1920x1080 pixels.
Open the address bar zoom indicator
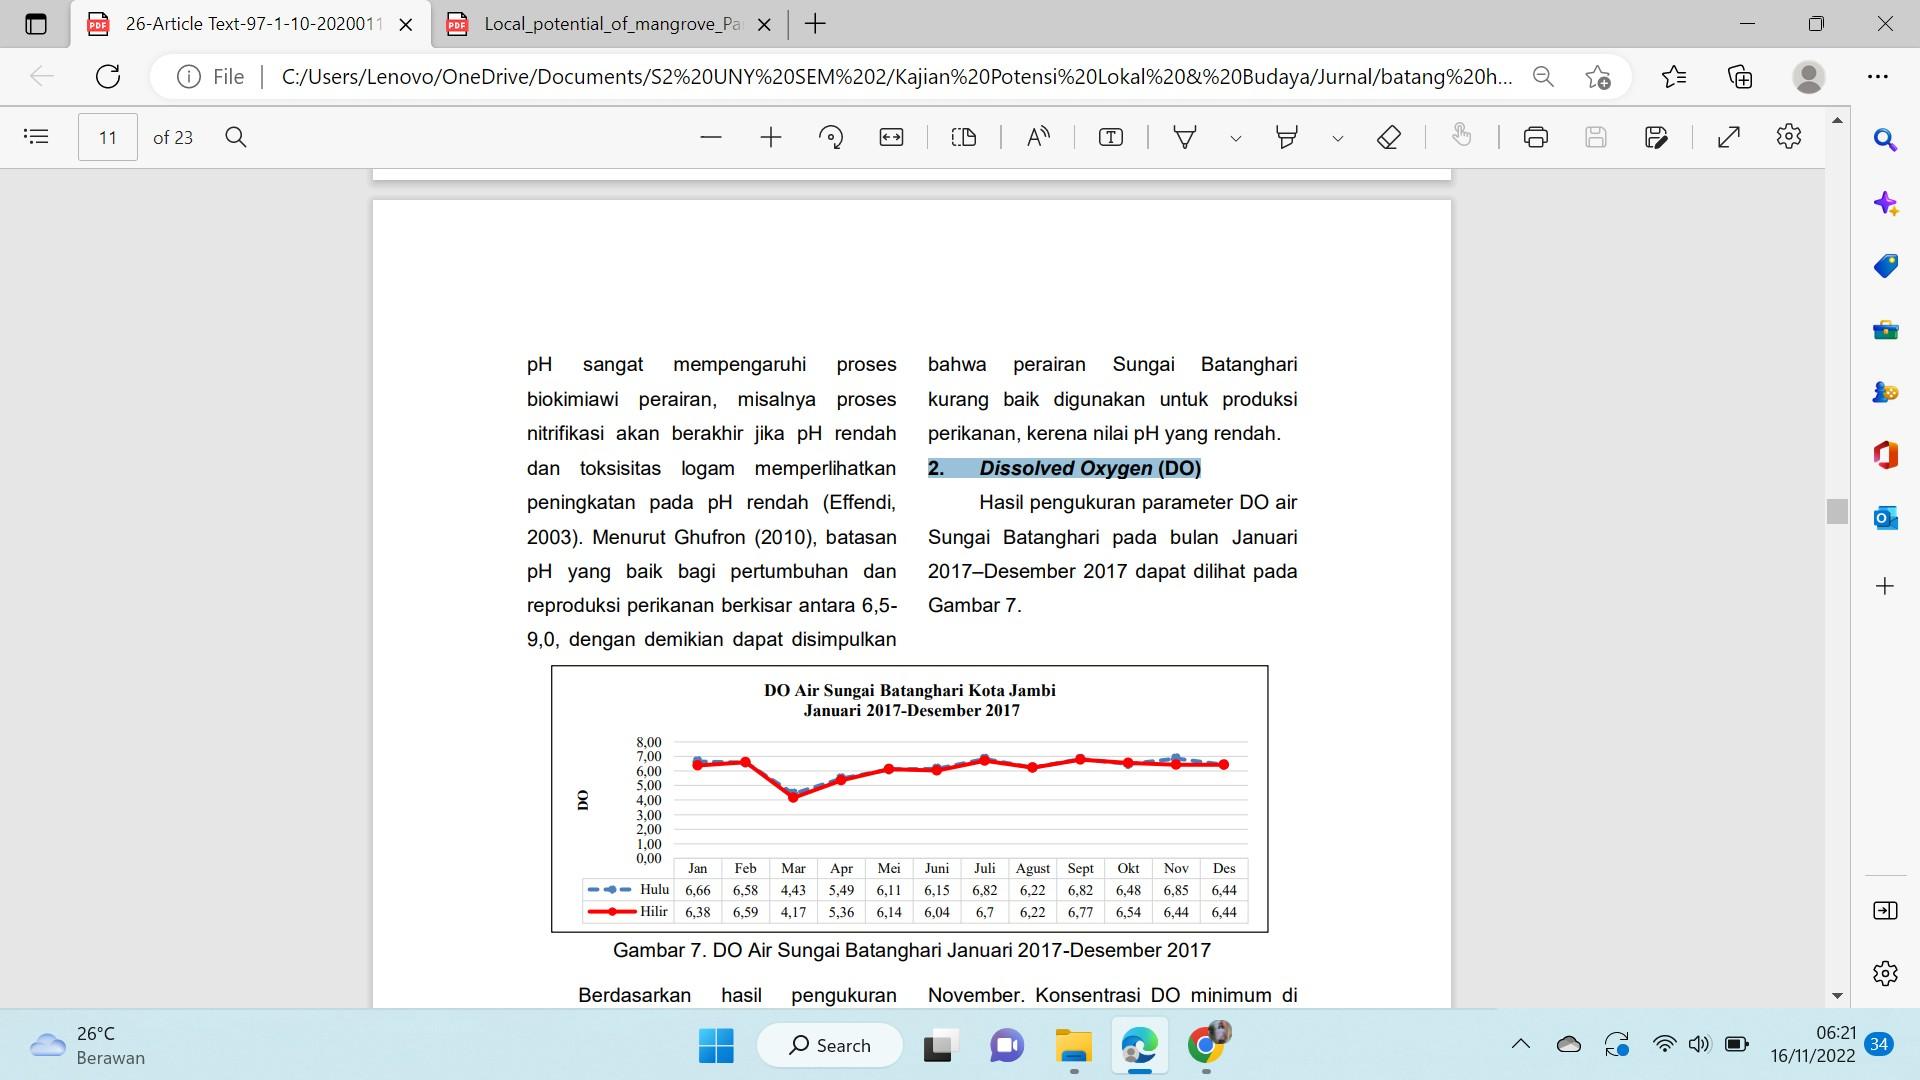coord(1543,77)
